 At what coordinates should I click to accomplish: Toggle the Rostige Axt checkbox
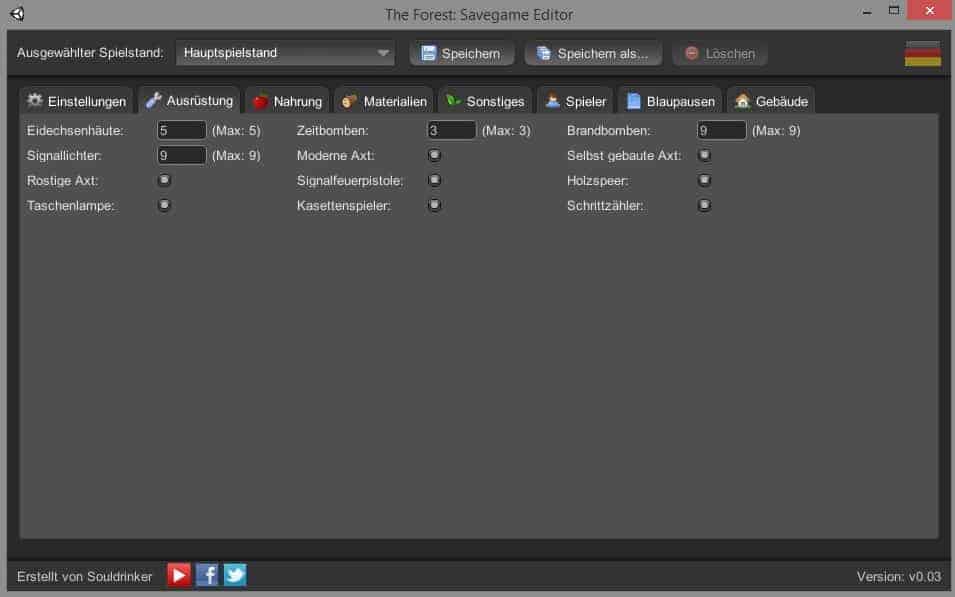[165, 180]
